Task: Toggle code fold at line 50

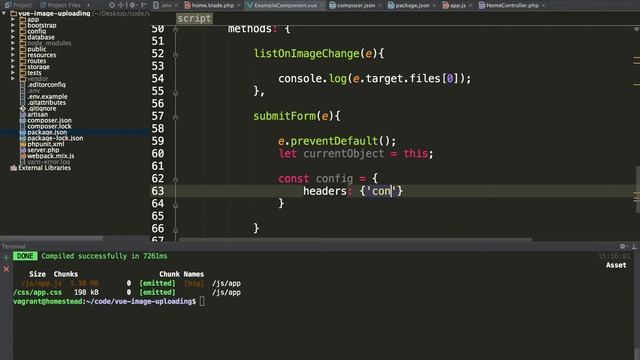Action: pos(176,29)
